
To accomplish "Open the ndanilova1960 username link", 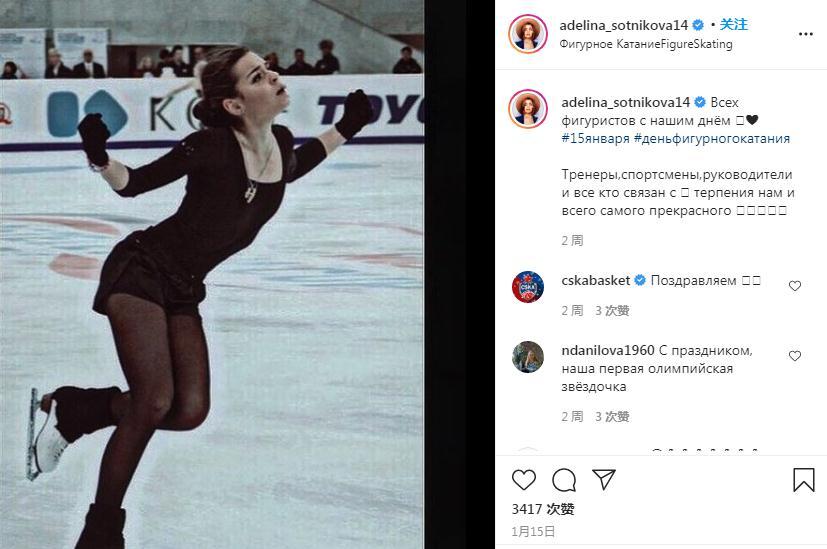I will coord(608,350).
